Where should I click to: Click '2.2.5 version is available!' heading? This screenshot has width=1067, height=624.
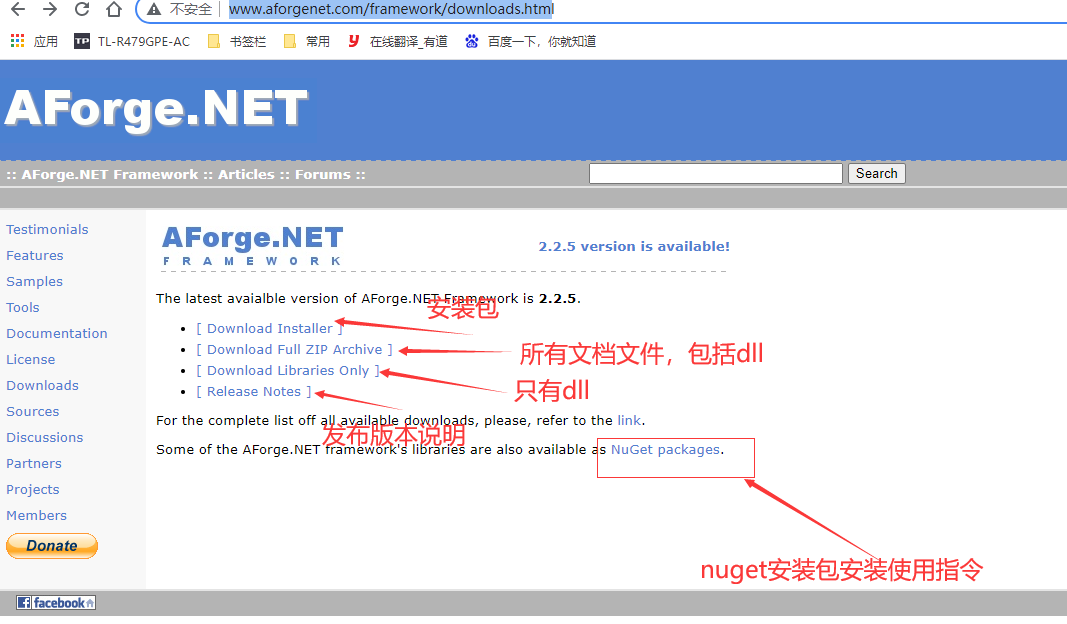pyautogui.click(x=634, y=246)
